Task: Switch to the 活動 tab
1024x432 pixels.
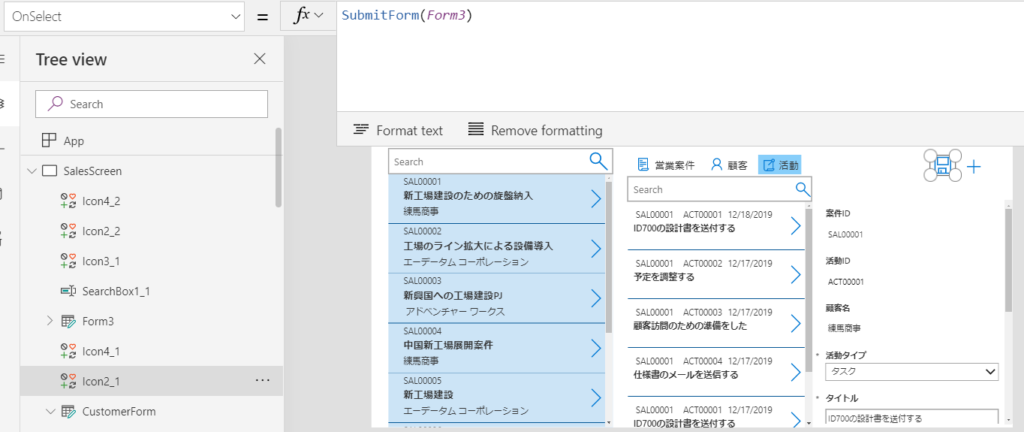Action: pos(780,165)
